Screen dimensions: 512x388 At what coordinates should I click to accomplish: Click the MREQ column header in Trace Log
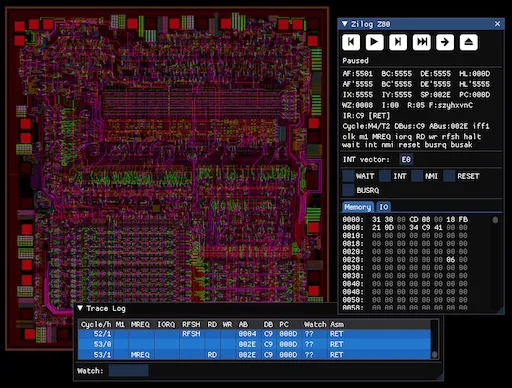pyautogui.click(x=140, y=324)
